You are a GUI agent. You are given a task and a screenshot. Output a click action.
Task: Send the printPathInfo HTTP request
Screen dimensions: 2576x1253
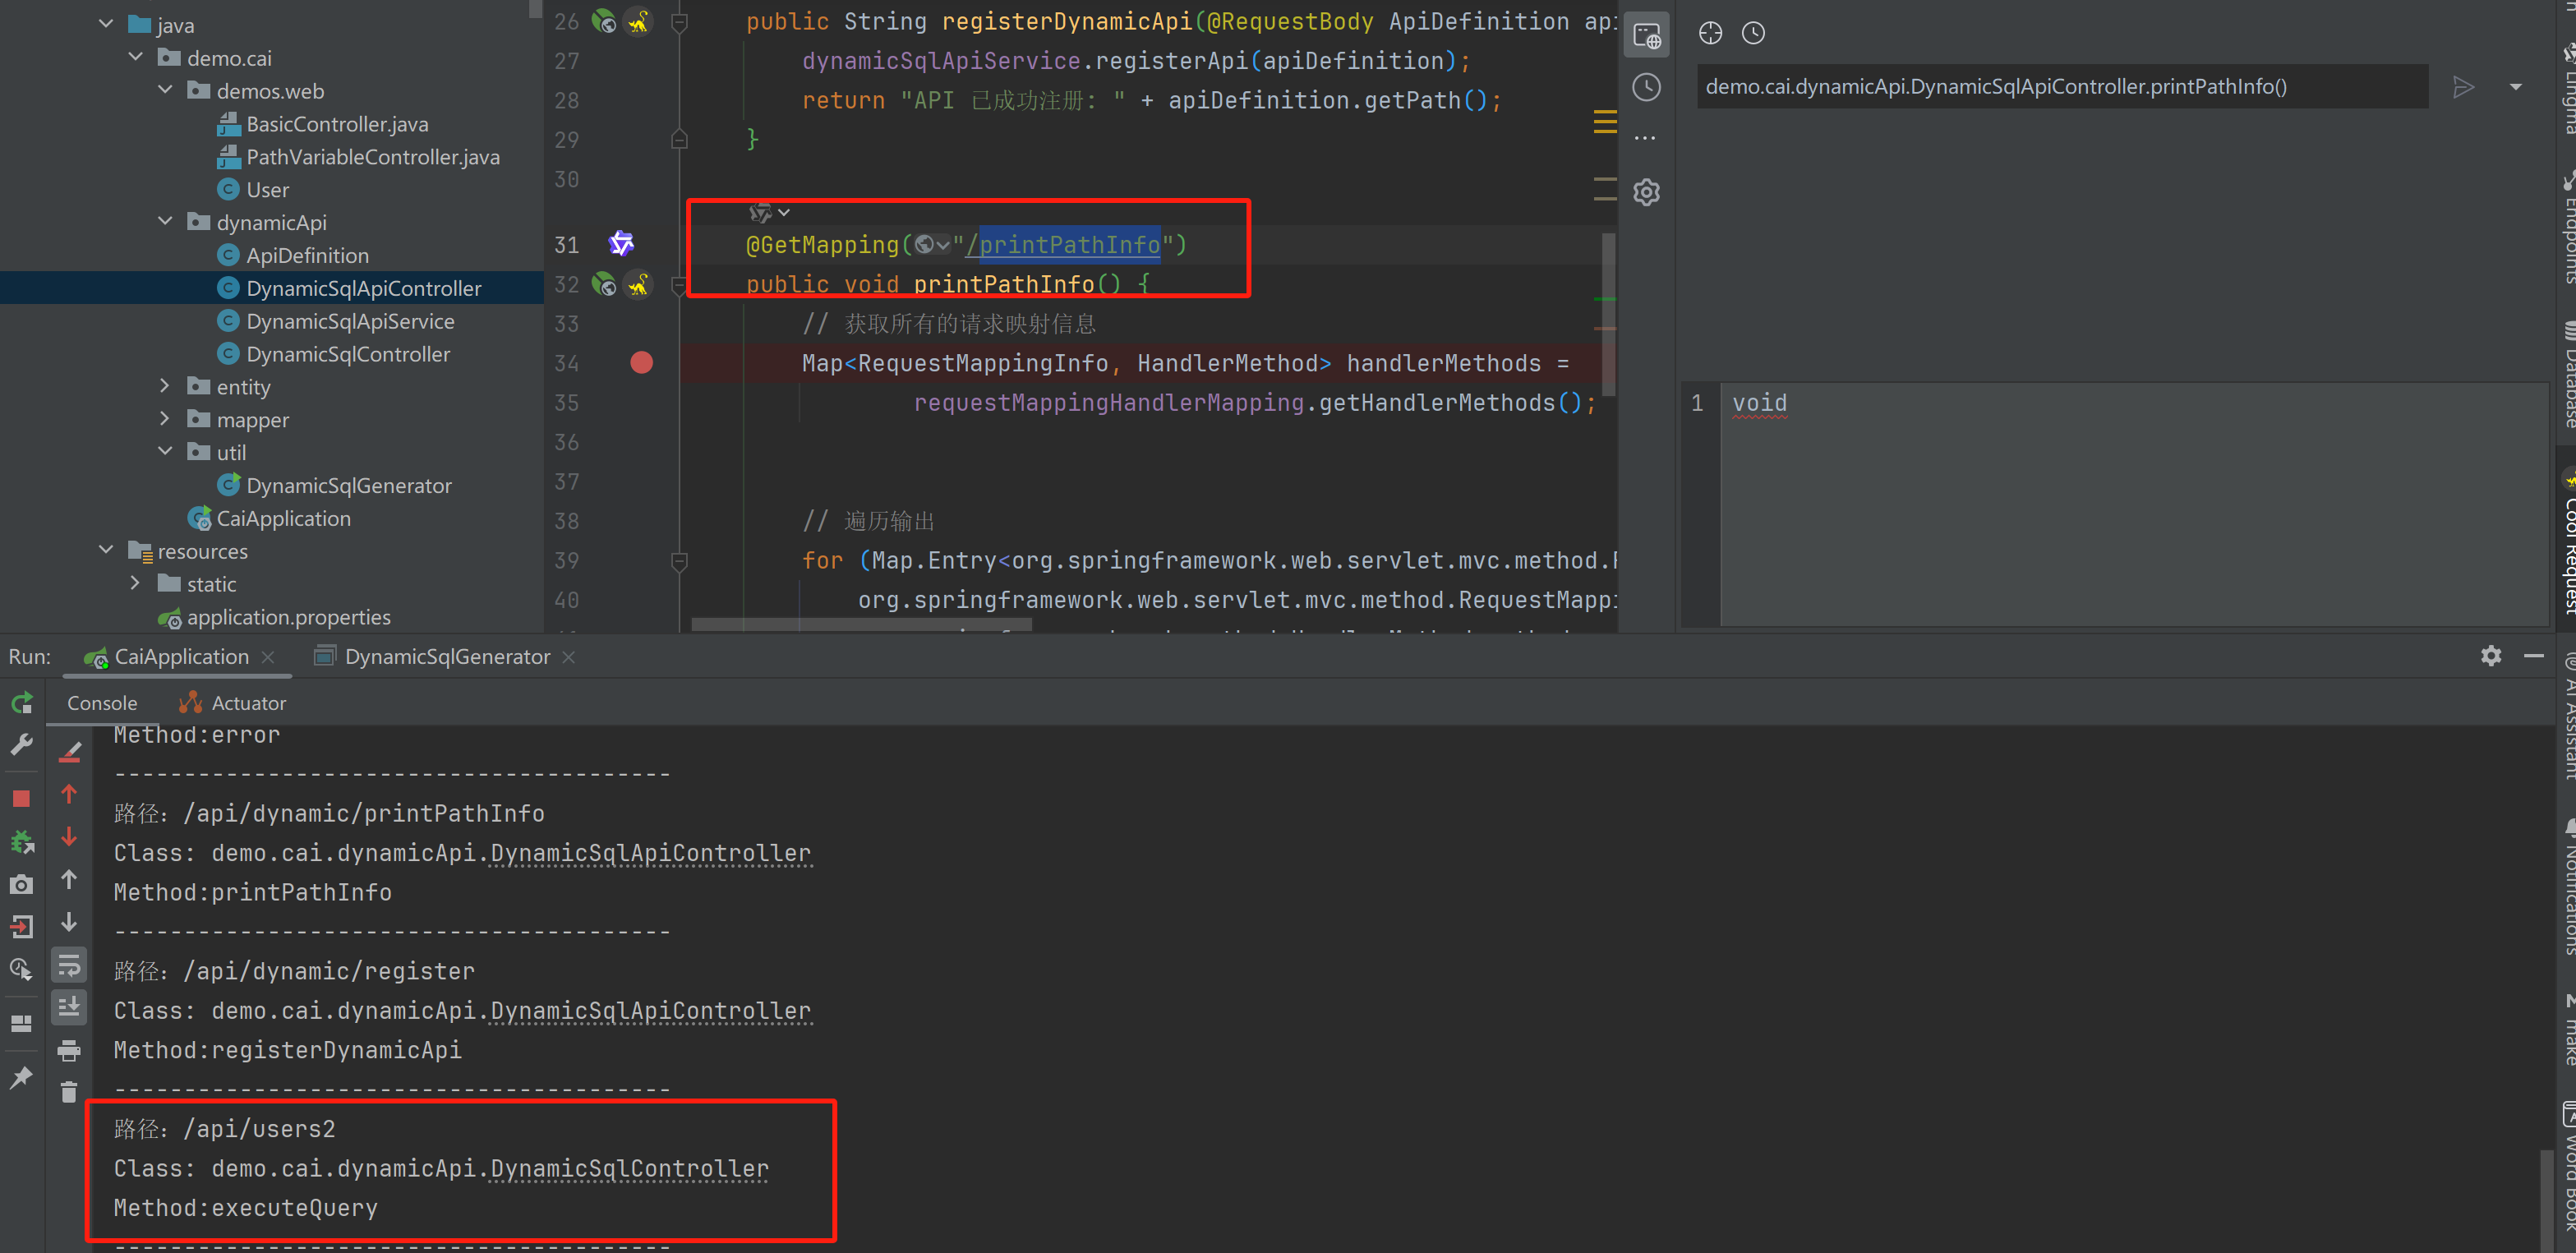(2464, 86)
